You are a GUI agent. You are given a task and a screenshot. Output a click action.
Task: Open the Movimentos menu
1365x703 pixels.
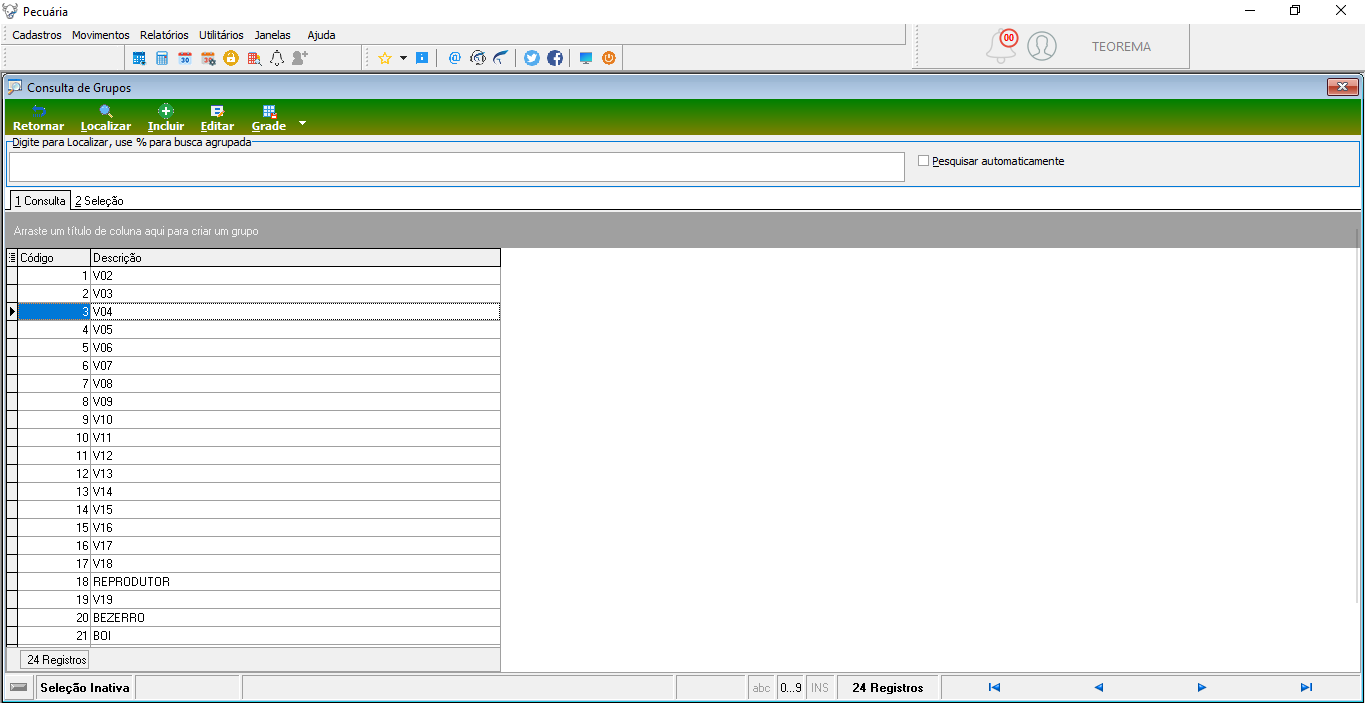point(101,35)
